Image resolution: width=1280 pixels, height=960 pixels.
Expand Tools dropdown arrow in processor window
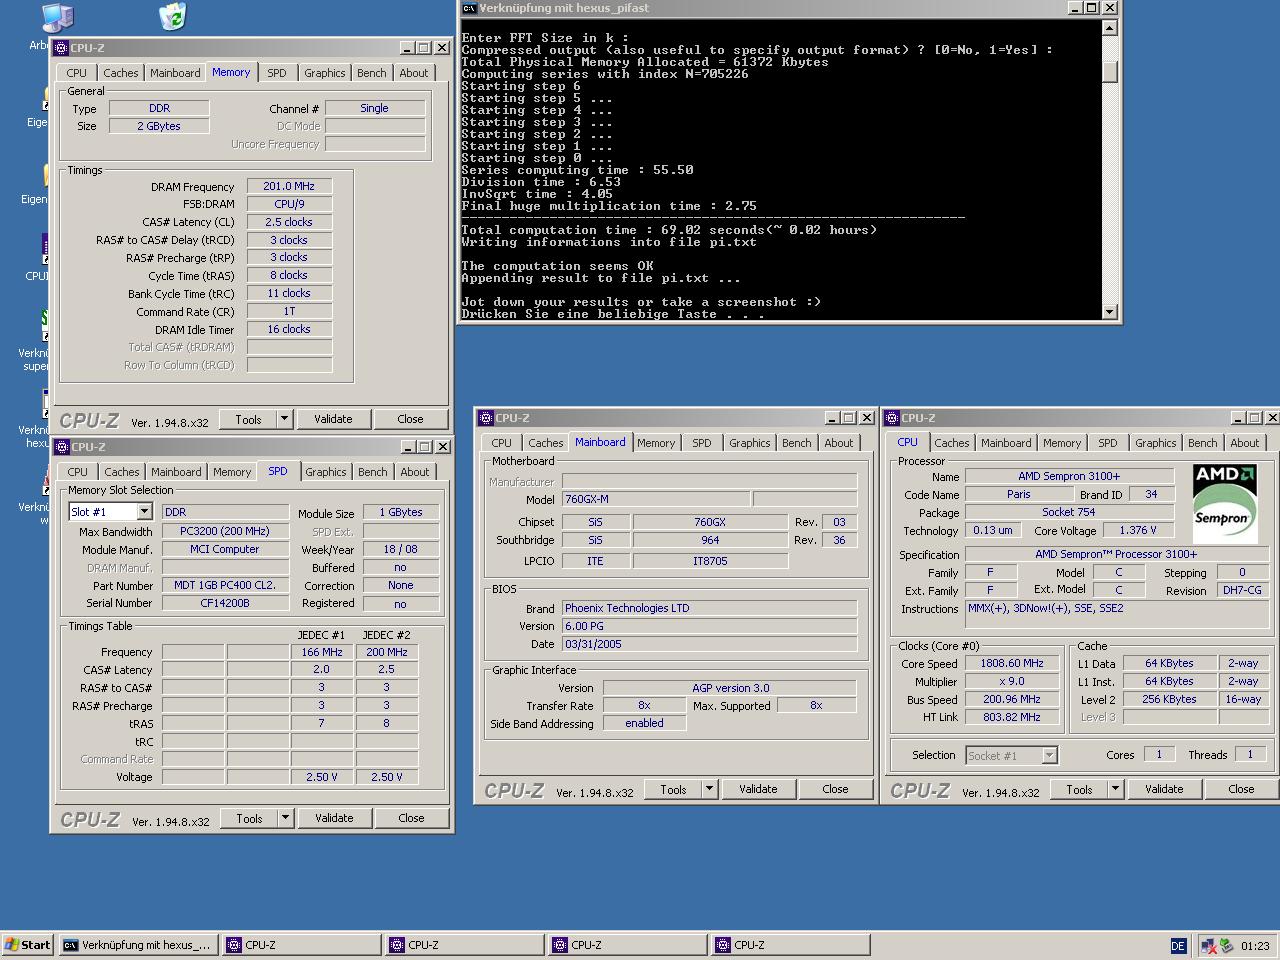click(1116, 789)
